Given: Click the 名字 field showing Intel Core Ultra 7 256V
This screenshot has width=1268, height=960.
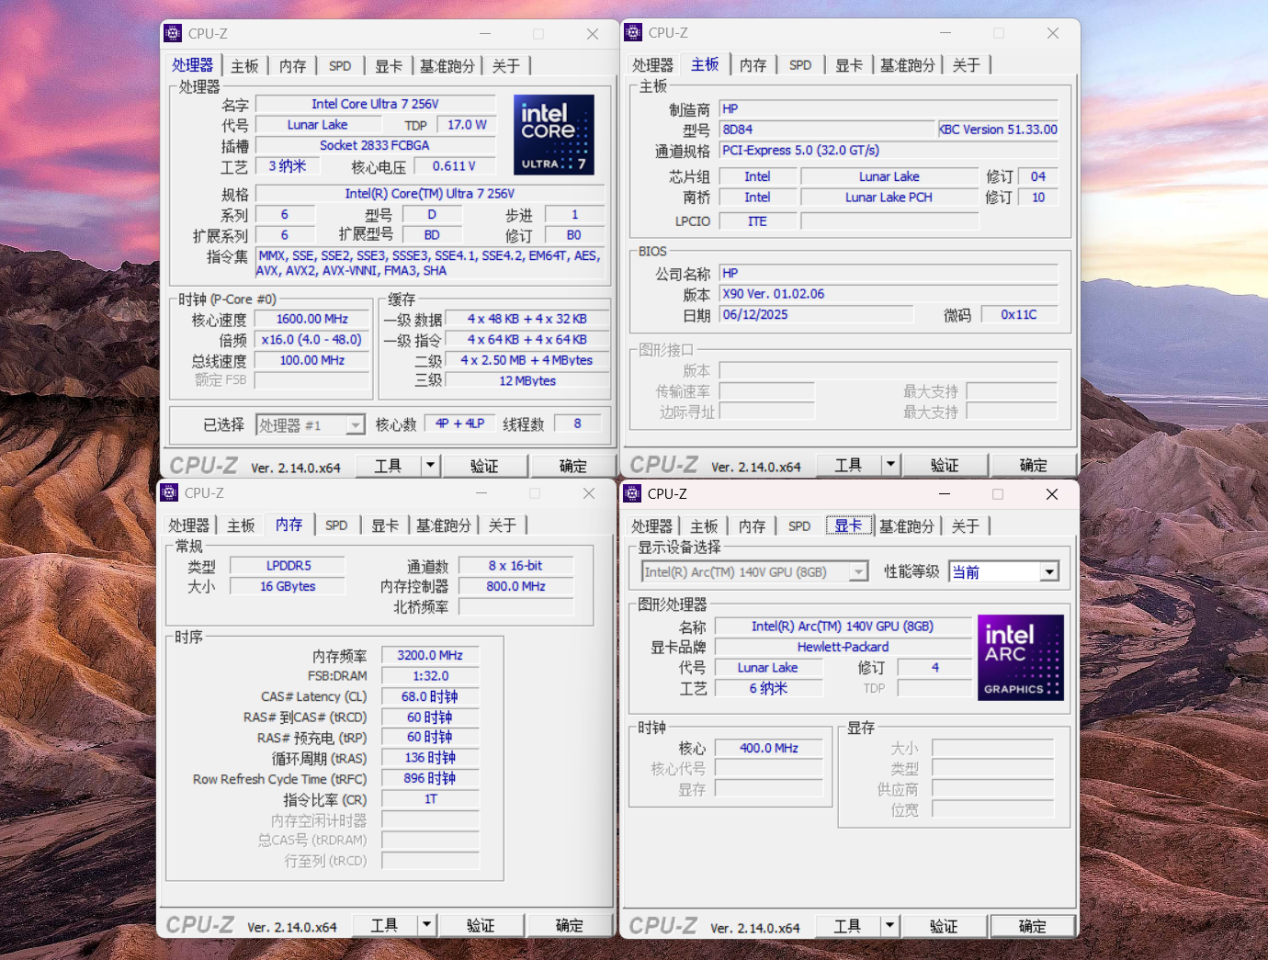Looking at the screenshot, I should [375, 104].
